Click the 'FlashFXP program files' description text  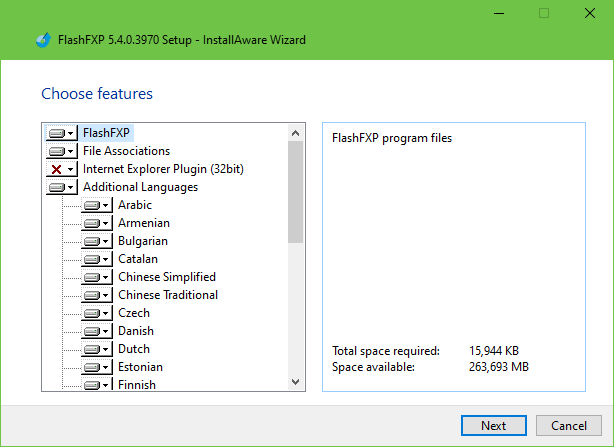(x=392, y=138)
